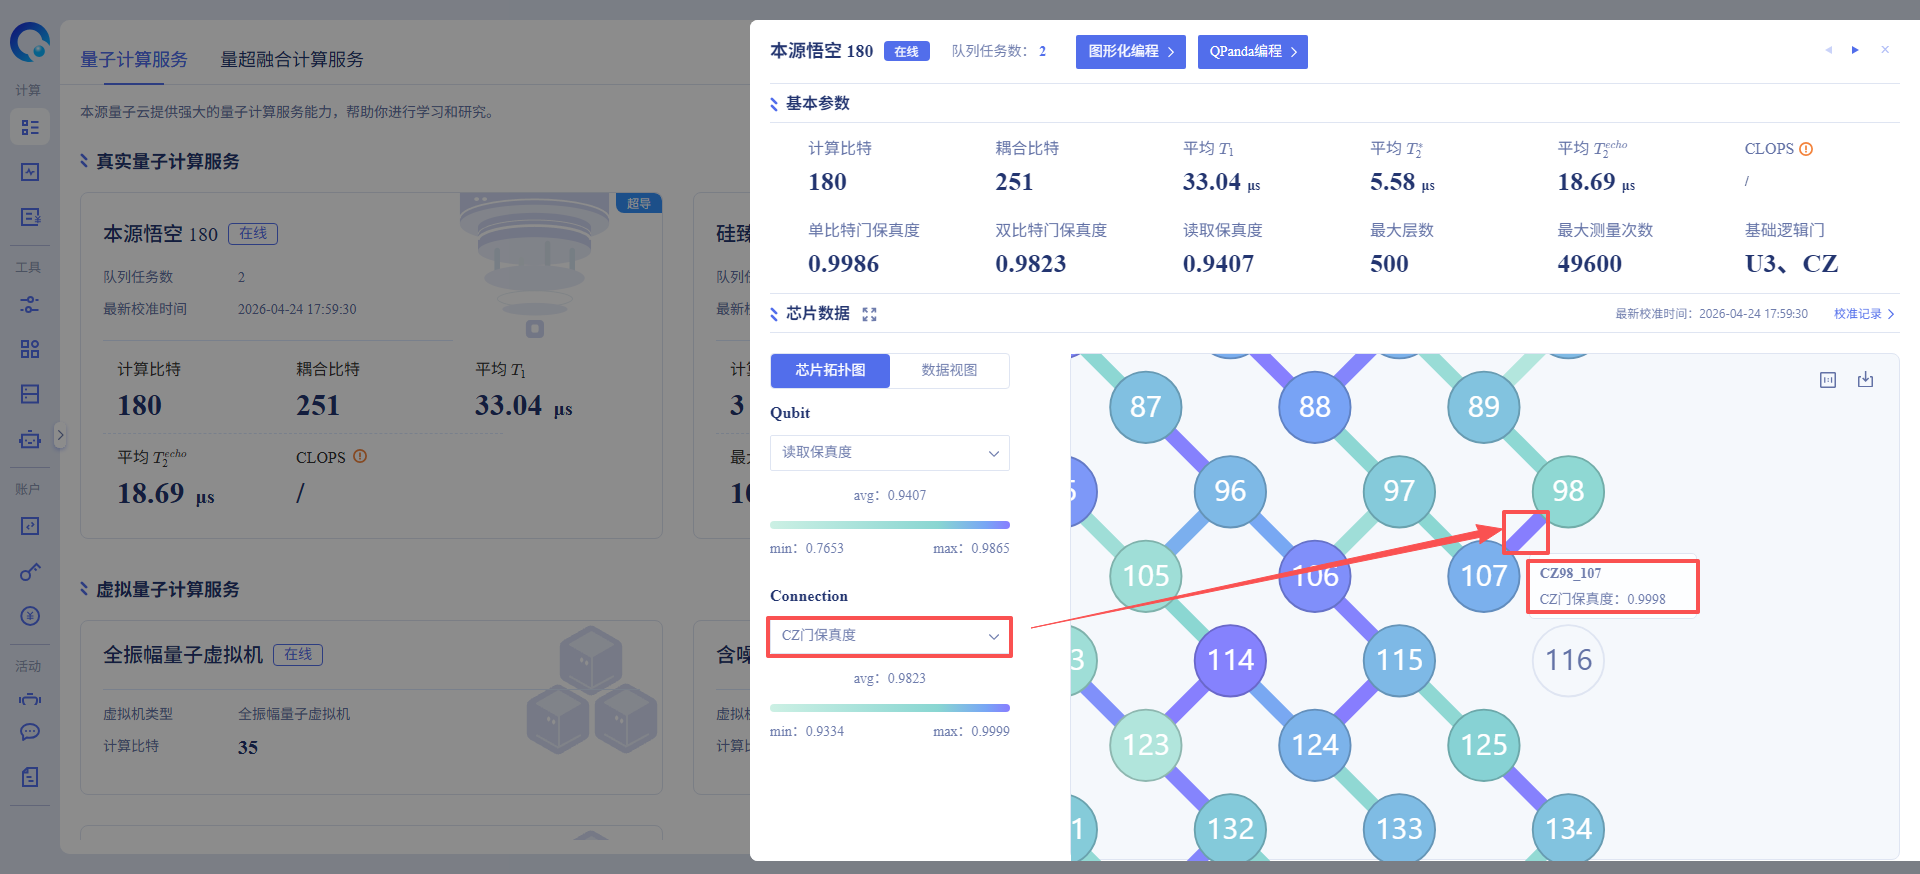Switch to 芯片拓扑图 tab

(x=830, y=370)
